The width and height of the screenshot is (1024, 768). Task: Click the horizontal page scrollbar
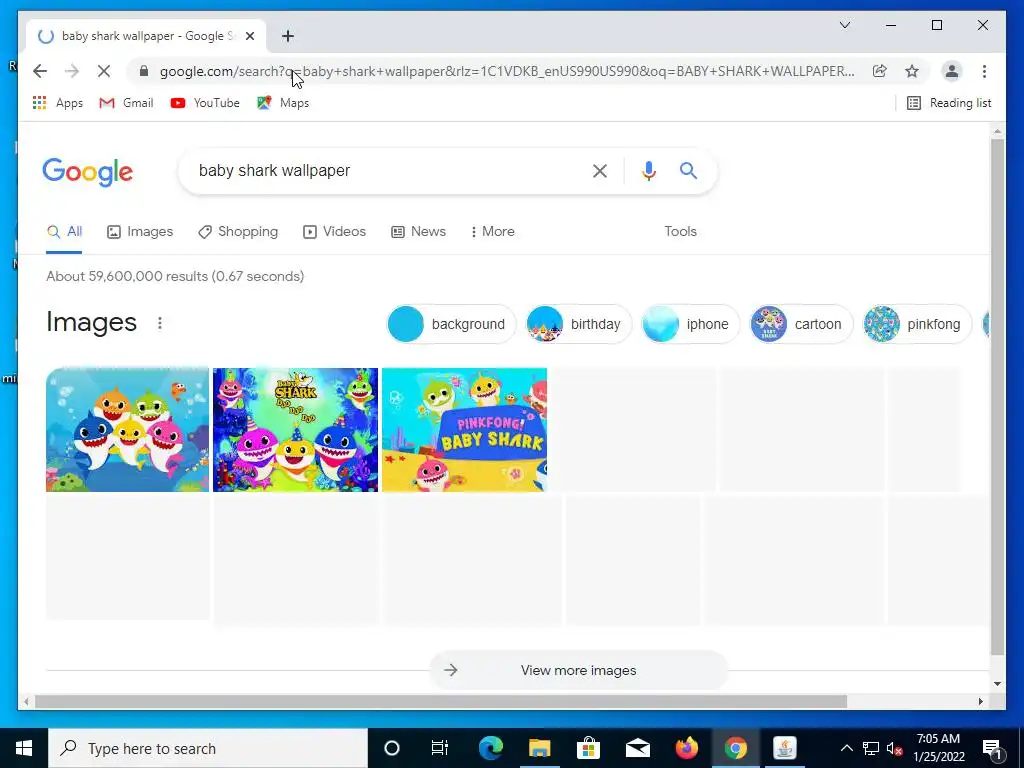coord(441,701)
